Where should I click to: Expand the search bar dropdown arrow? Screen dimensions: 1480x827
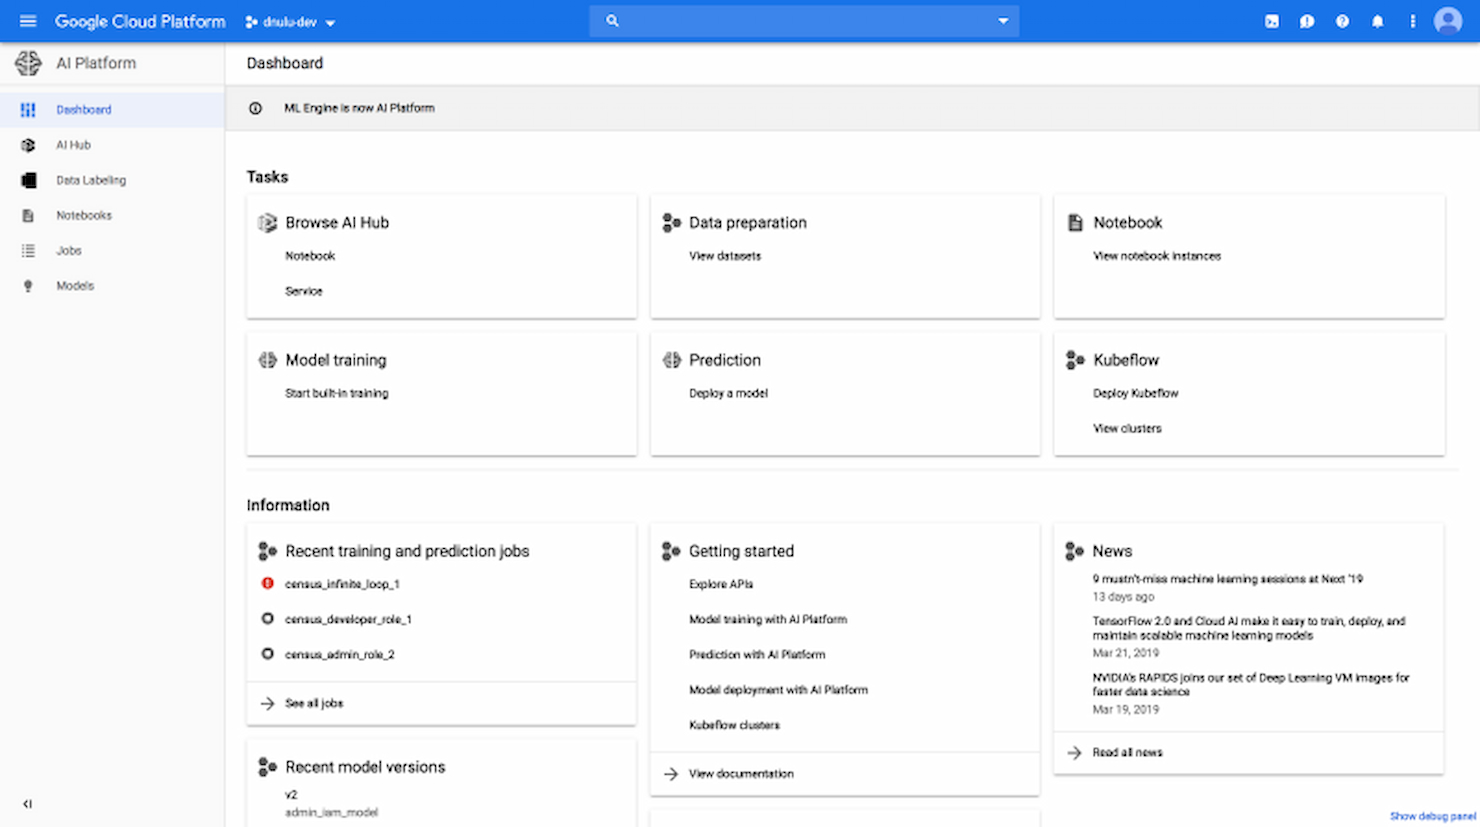point(1003,20)
